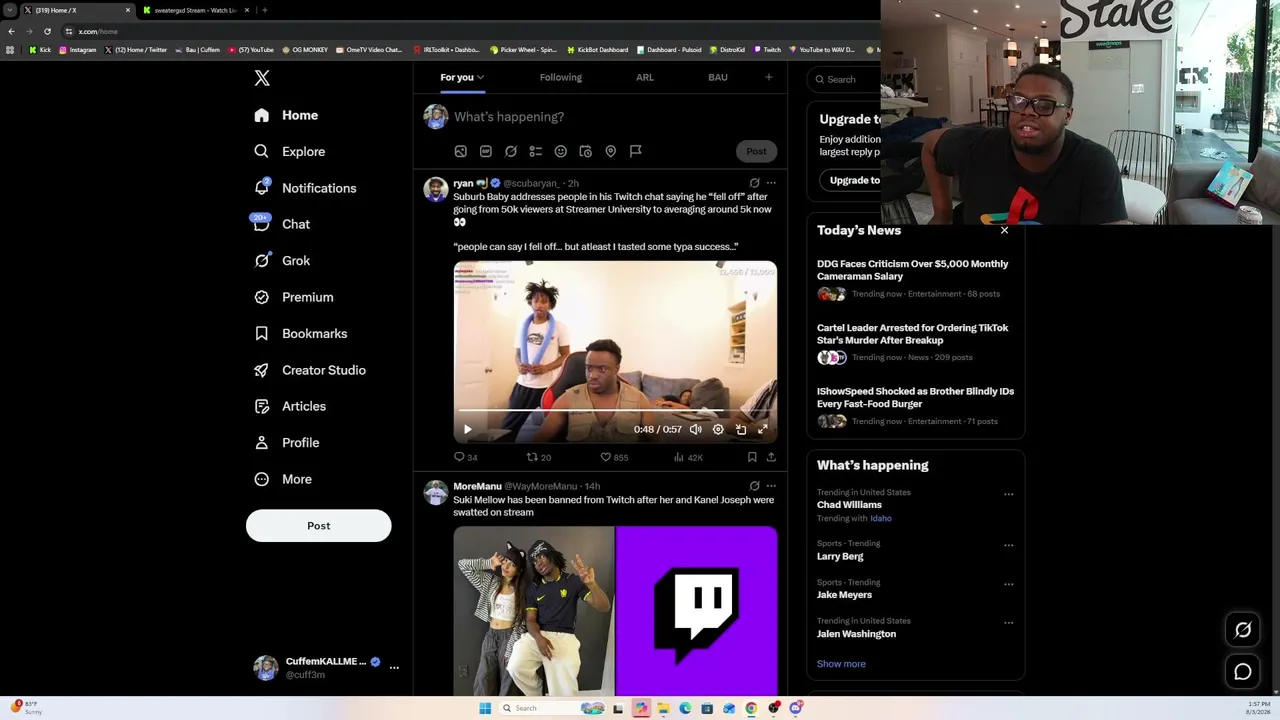Open account menu dots beside CuffemKALLME

[394, 667]
